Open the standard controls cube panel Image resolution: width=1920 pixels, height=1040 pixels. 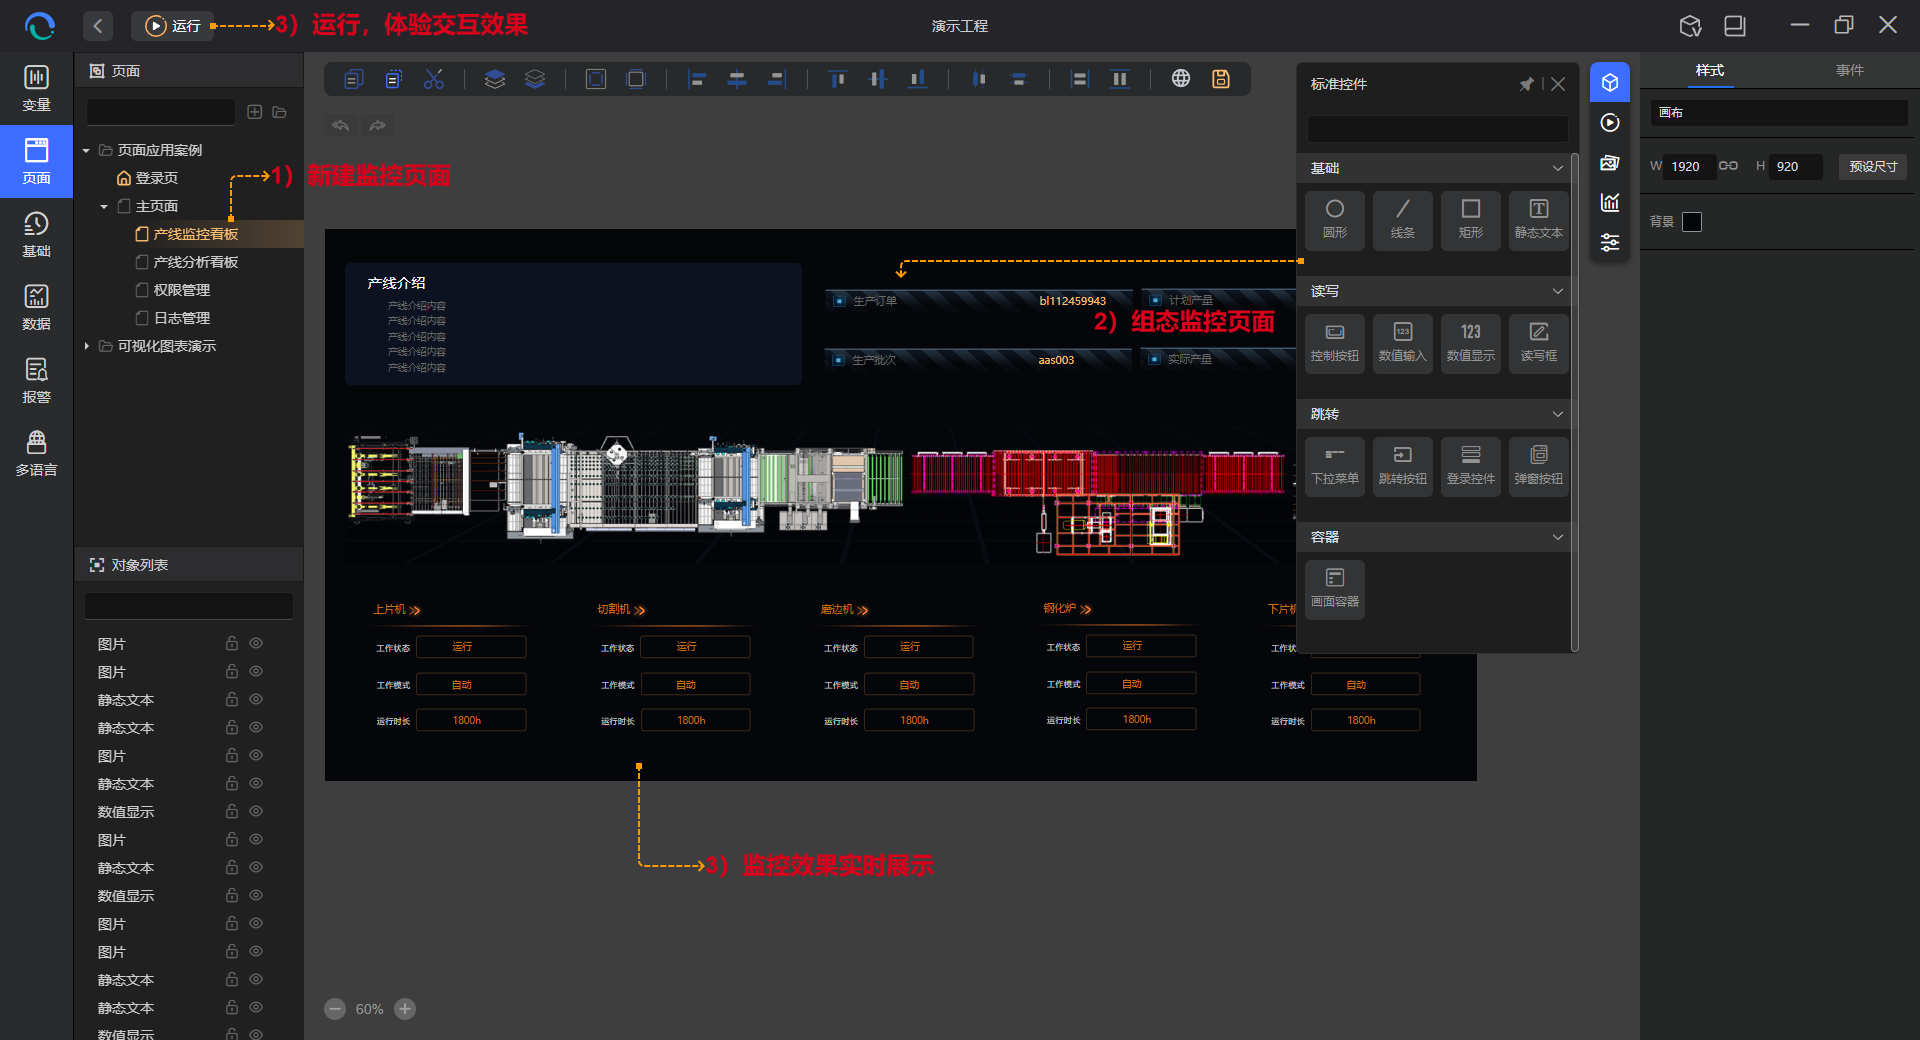pyautogui.click(x=1610, y=82)
